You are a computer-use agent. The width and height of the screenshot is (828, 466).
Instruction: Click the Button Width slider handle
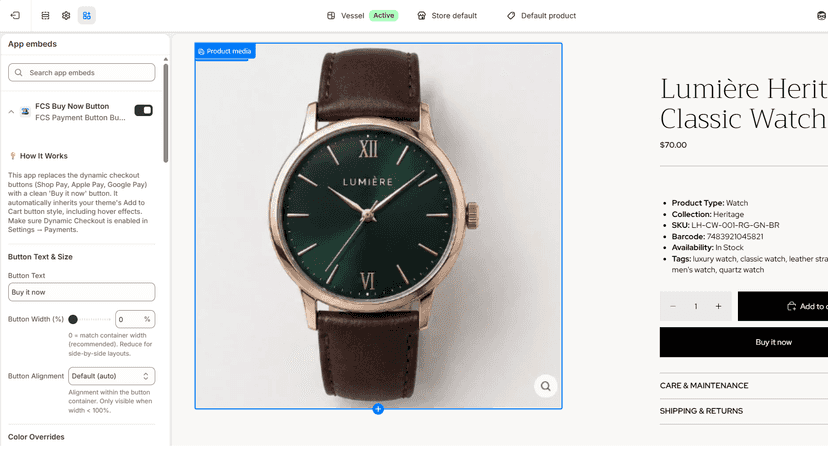(x=73, y=319)
